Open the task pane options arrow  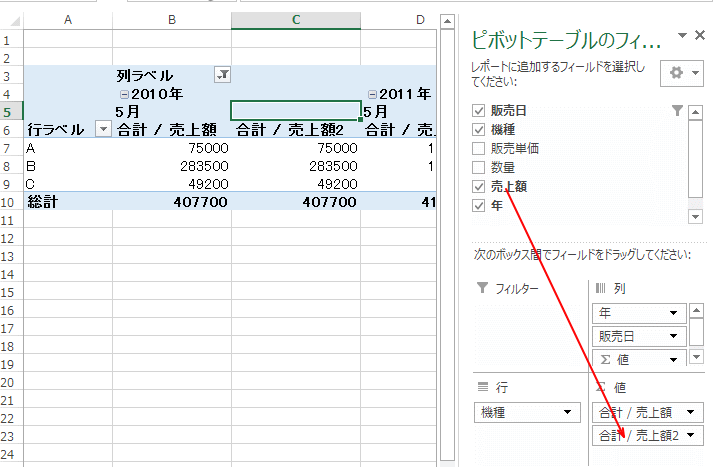682,36
